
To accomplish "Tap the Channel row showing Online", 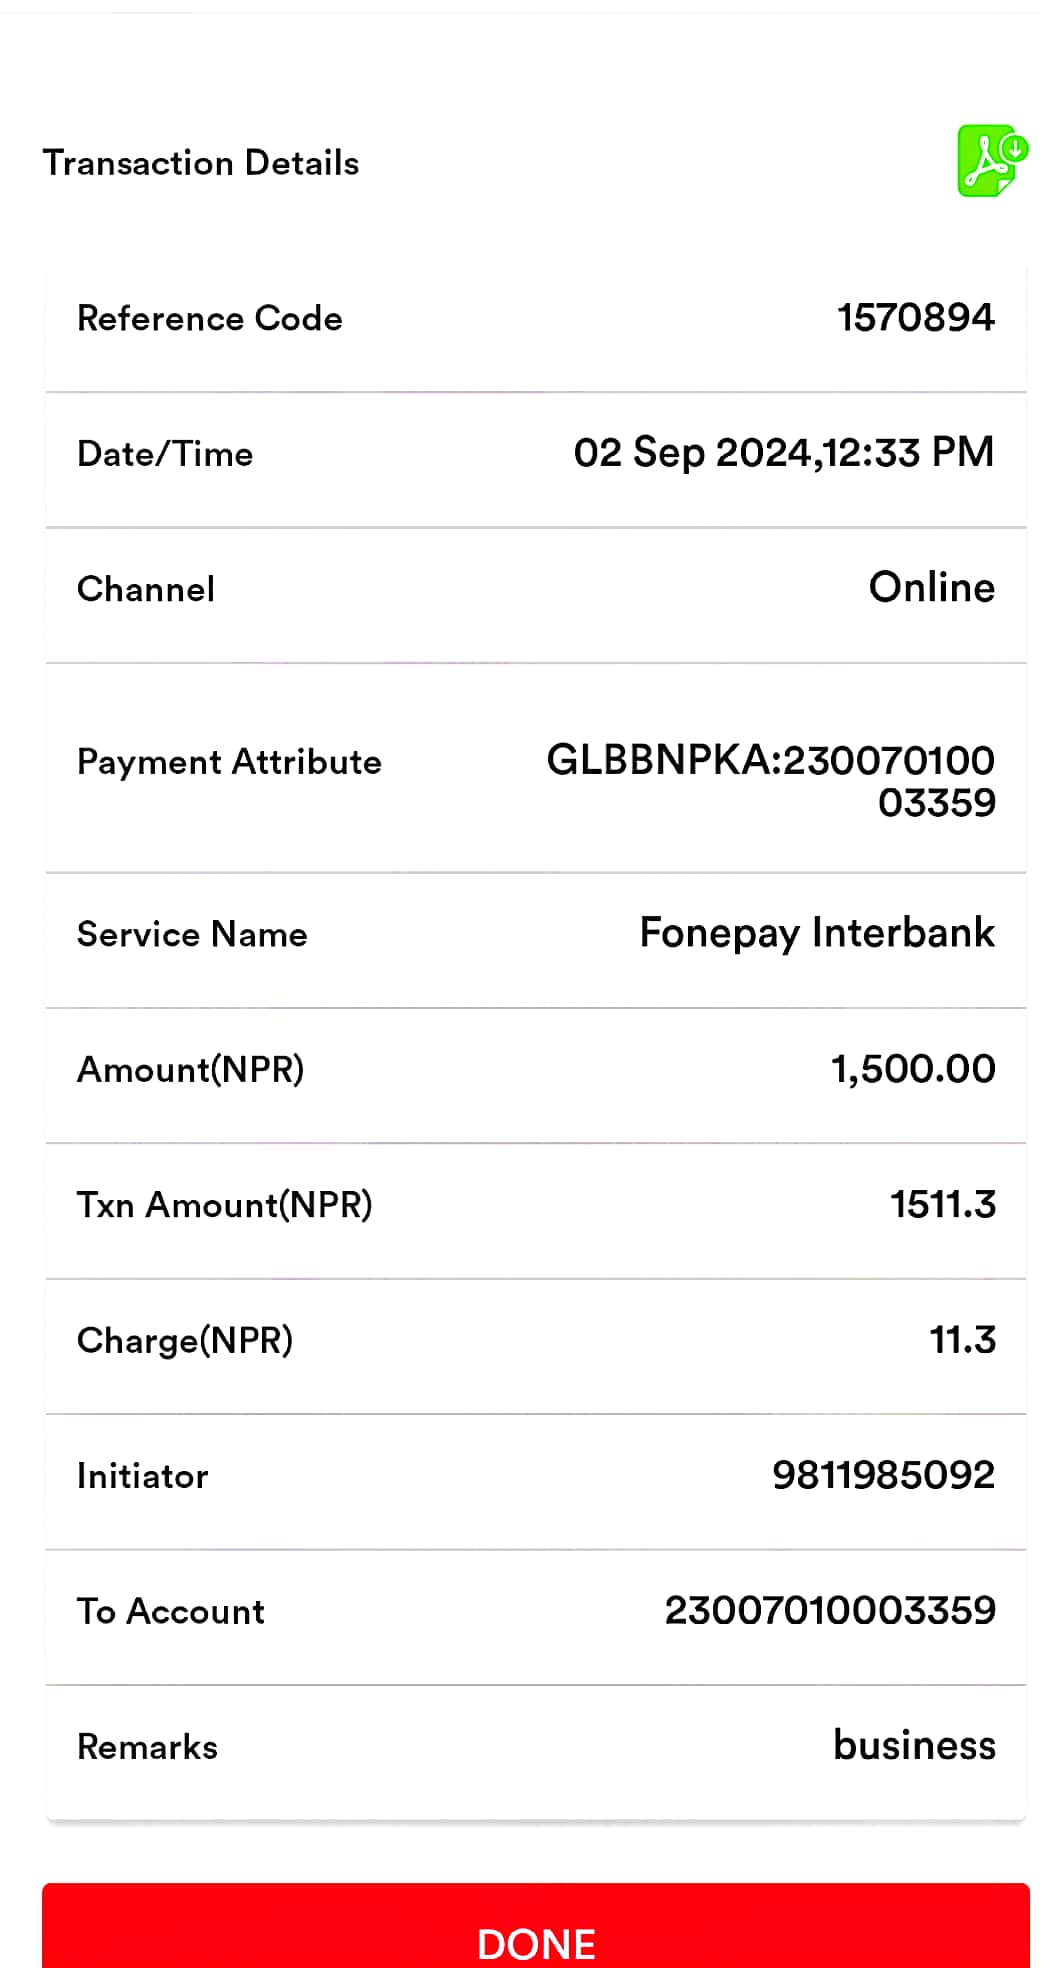I will [536, 595].
